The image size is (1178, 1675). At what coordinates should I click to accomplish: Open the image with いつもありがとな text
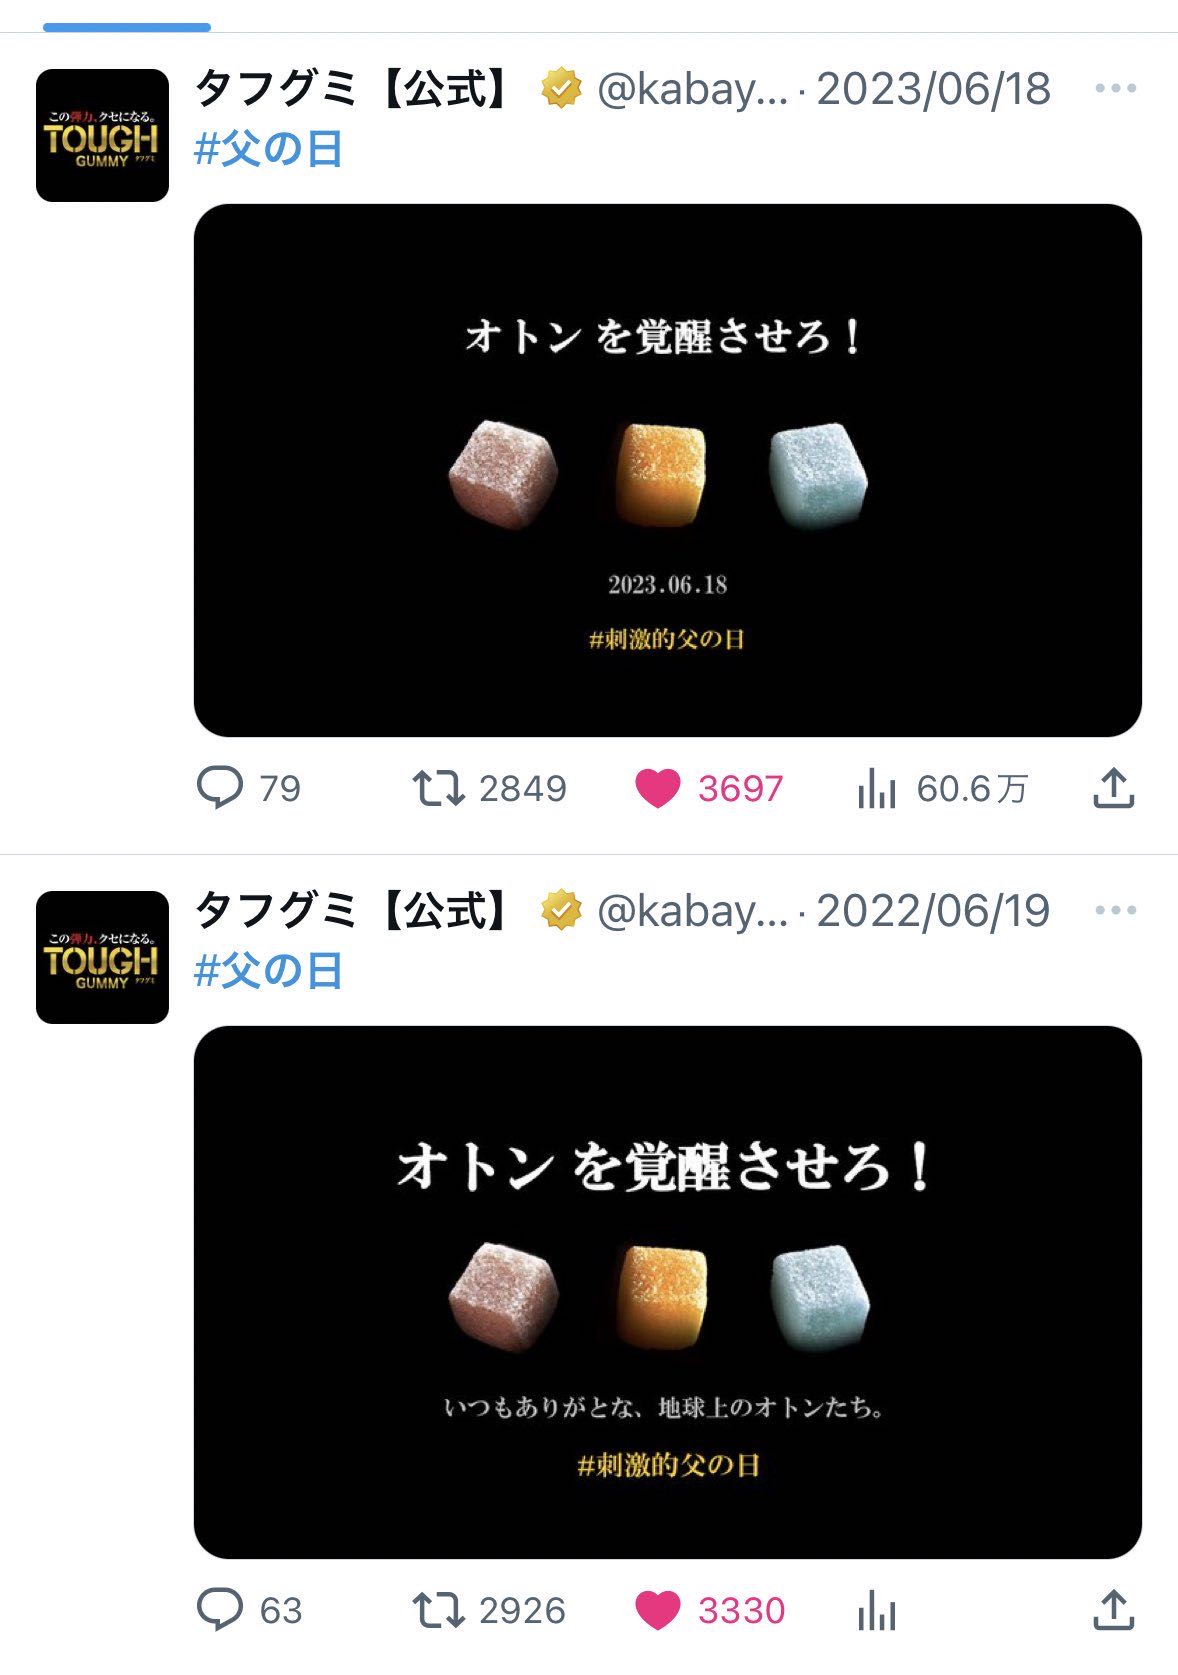click(x=667, y=1292)
